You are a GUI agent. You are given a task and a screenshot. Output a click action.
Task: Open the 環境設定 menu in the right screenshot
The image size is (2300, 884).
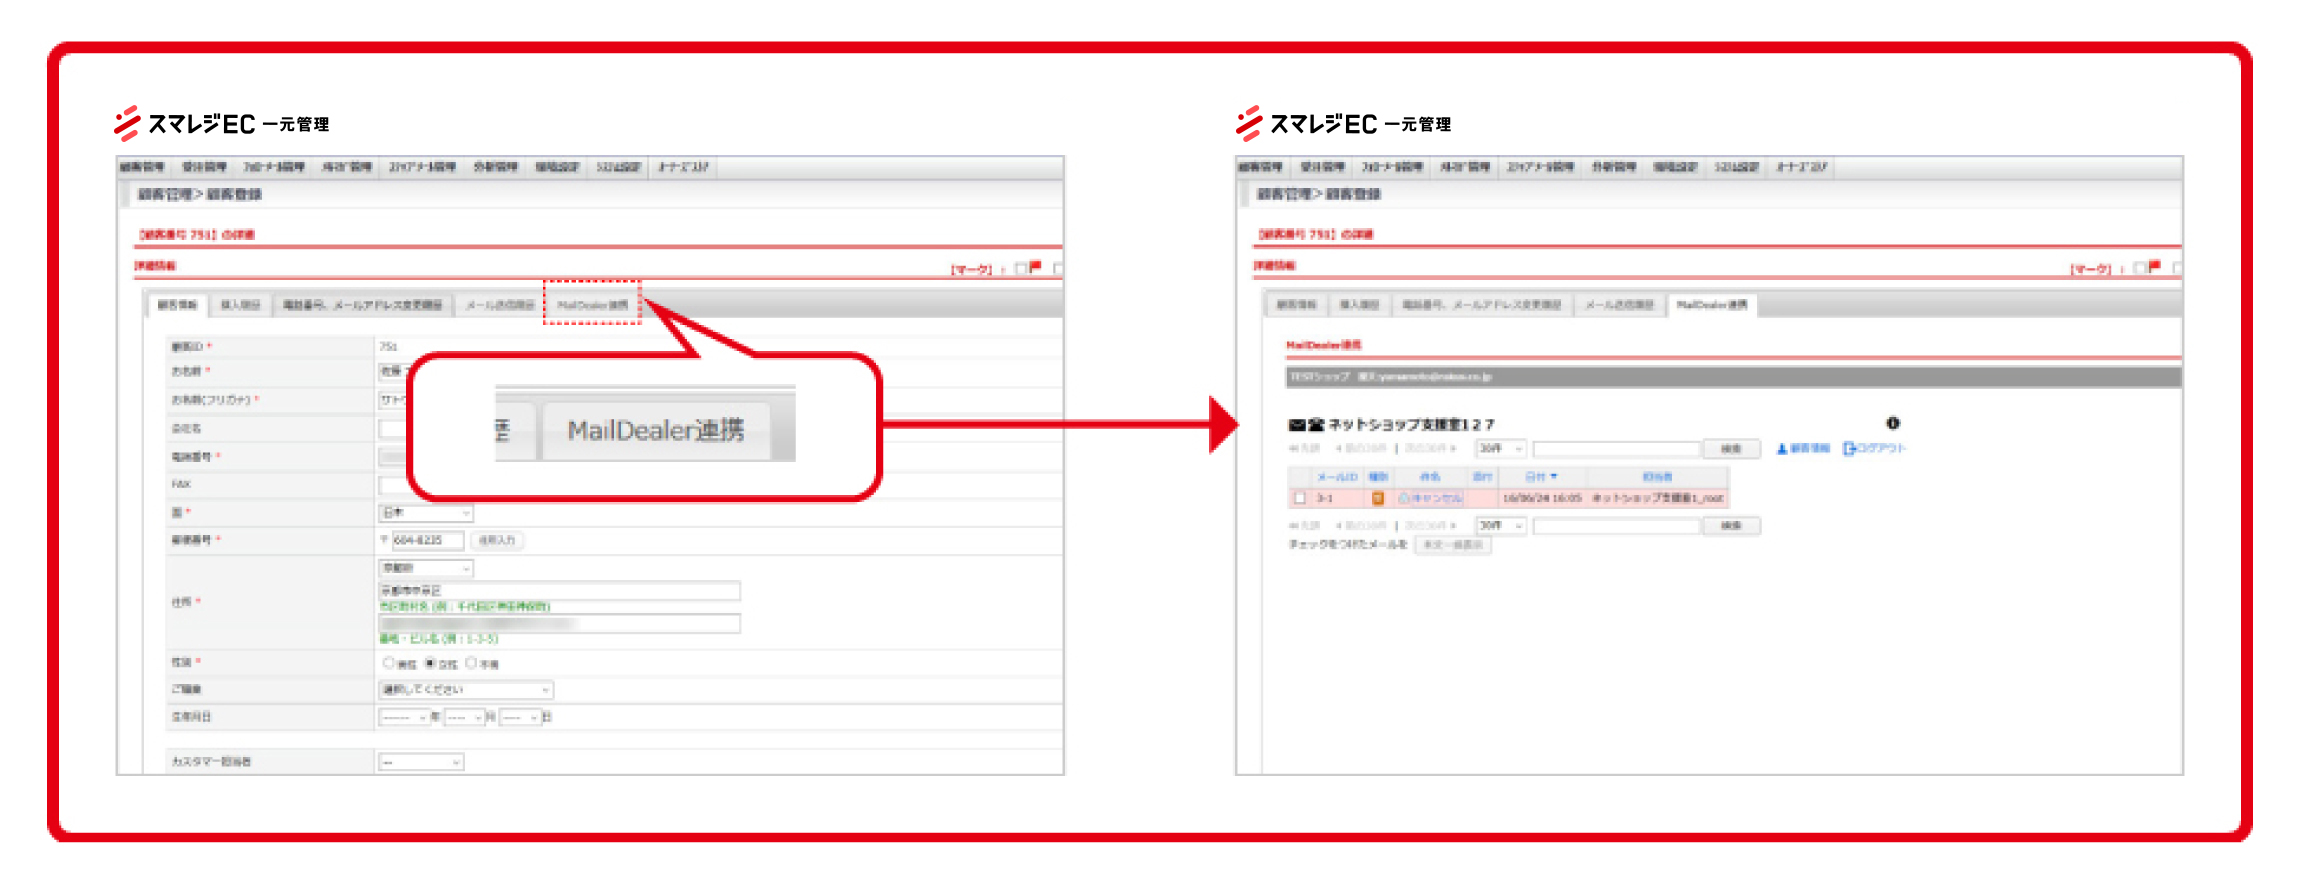(1676, 167)
